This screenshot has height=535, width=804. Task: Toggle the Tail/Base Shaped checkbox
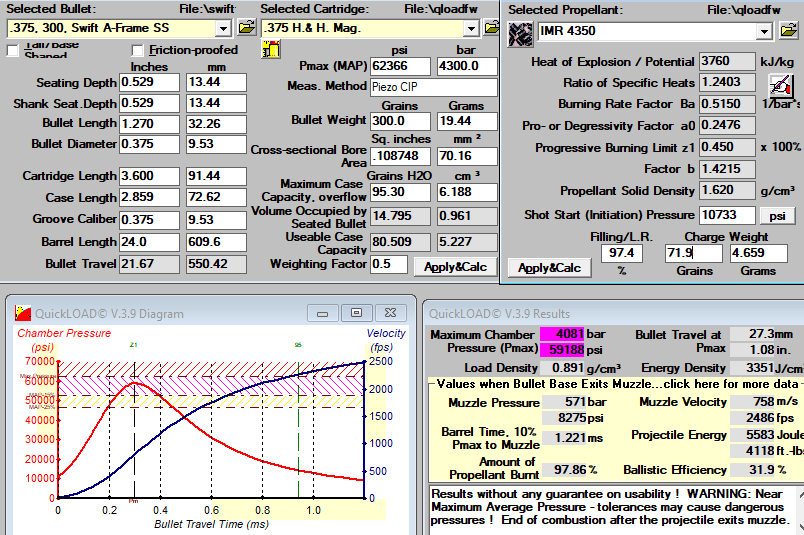point(13,50)
